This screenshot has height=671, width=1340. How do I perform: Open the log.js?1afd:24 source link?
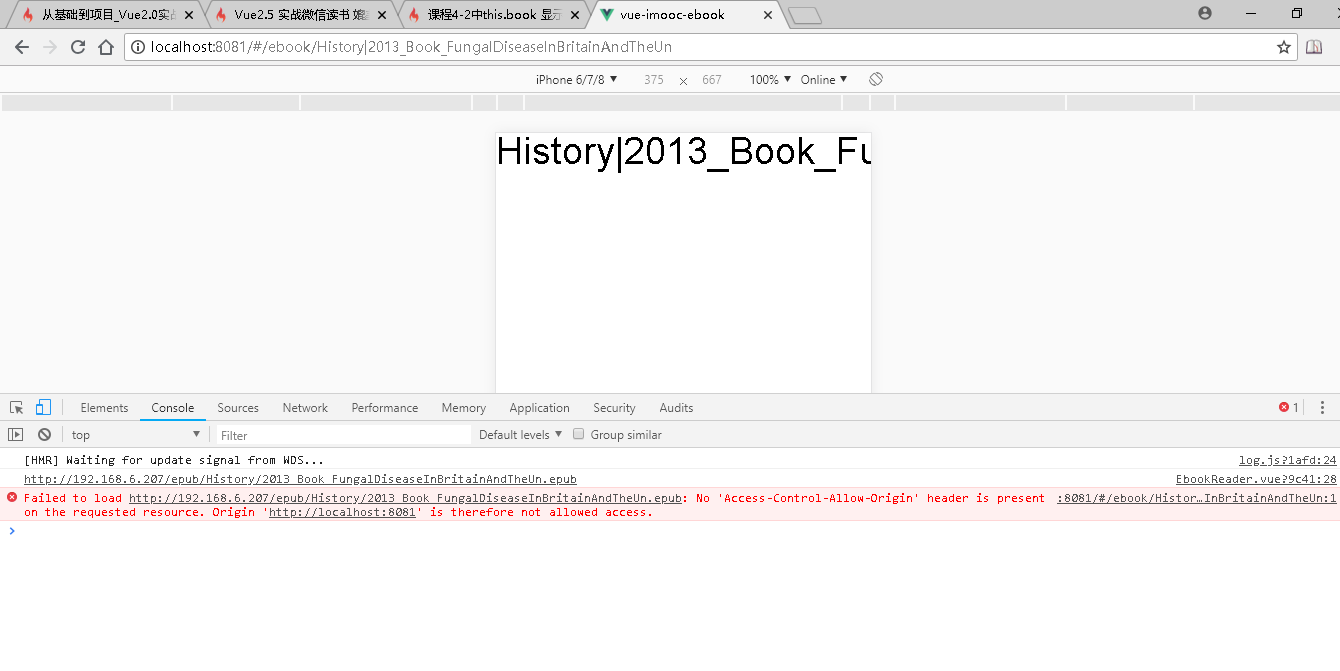[x=1288, y=460]
